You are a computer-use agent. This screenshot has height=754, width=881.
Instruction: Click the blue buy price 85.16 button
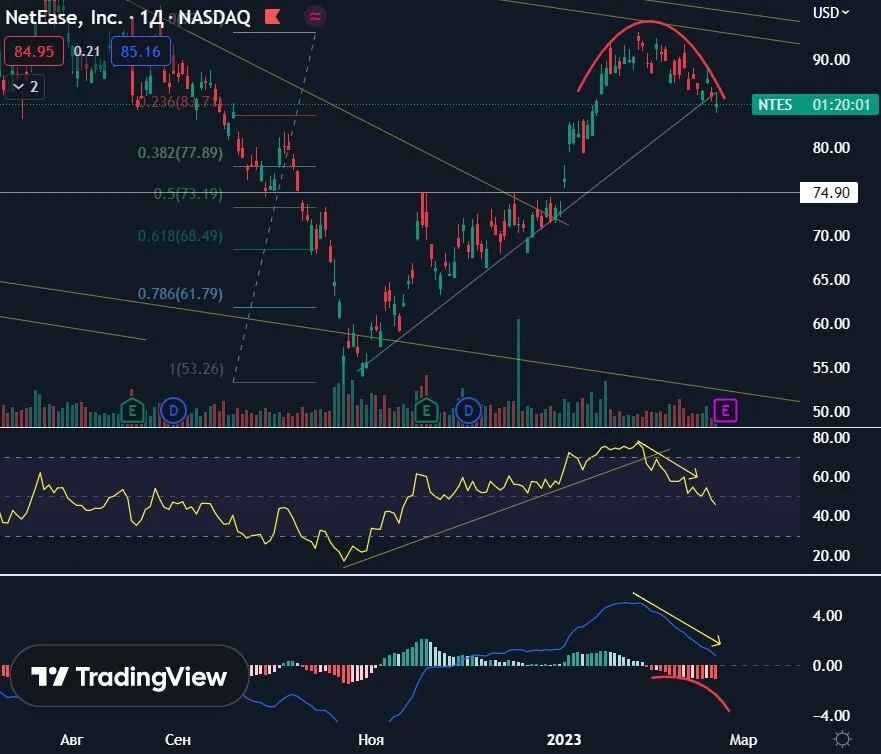pos(140,52)
